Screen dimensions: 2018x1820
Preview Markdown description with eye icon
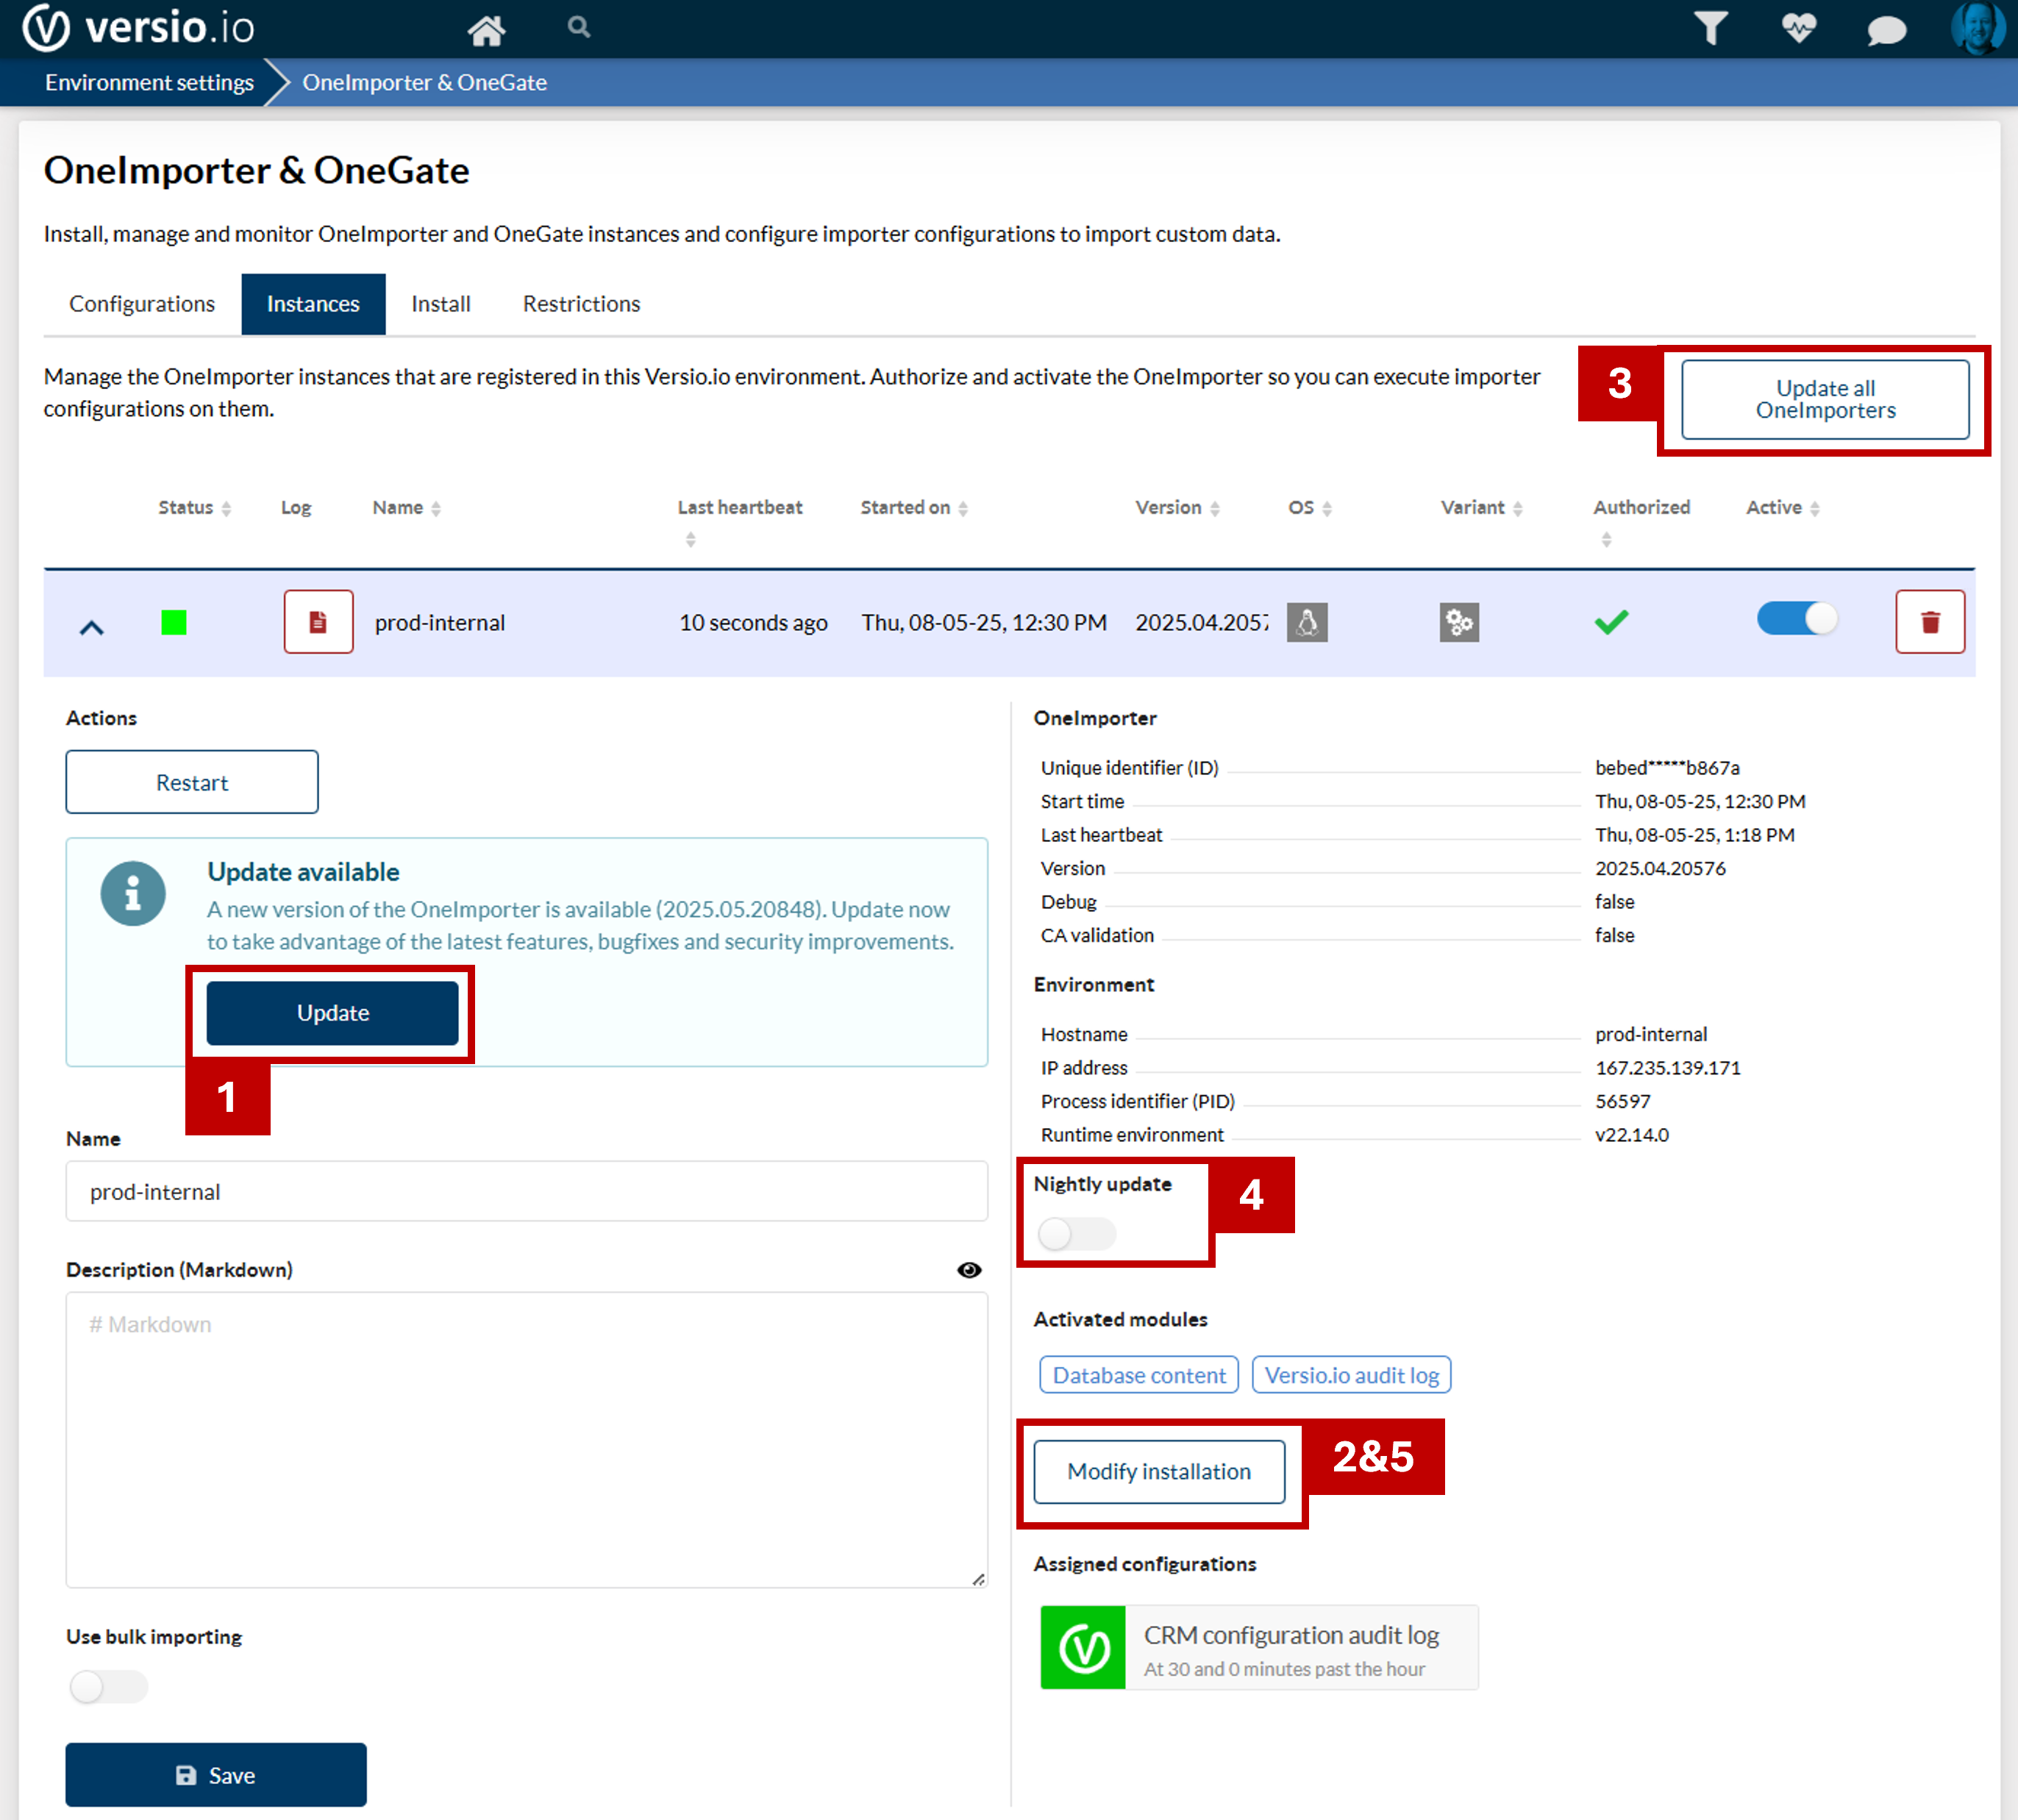tap(969, 1270)
